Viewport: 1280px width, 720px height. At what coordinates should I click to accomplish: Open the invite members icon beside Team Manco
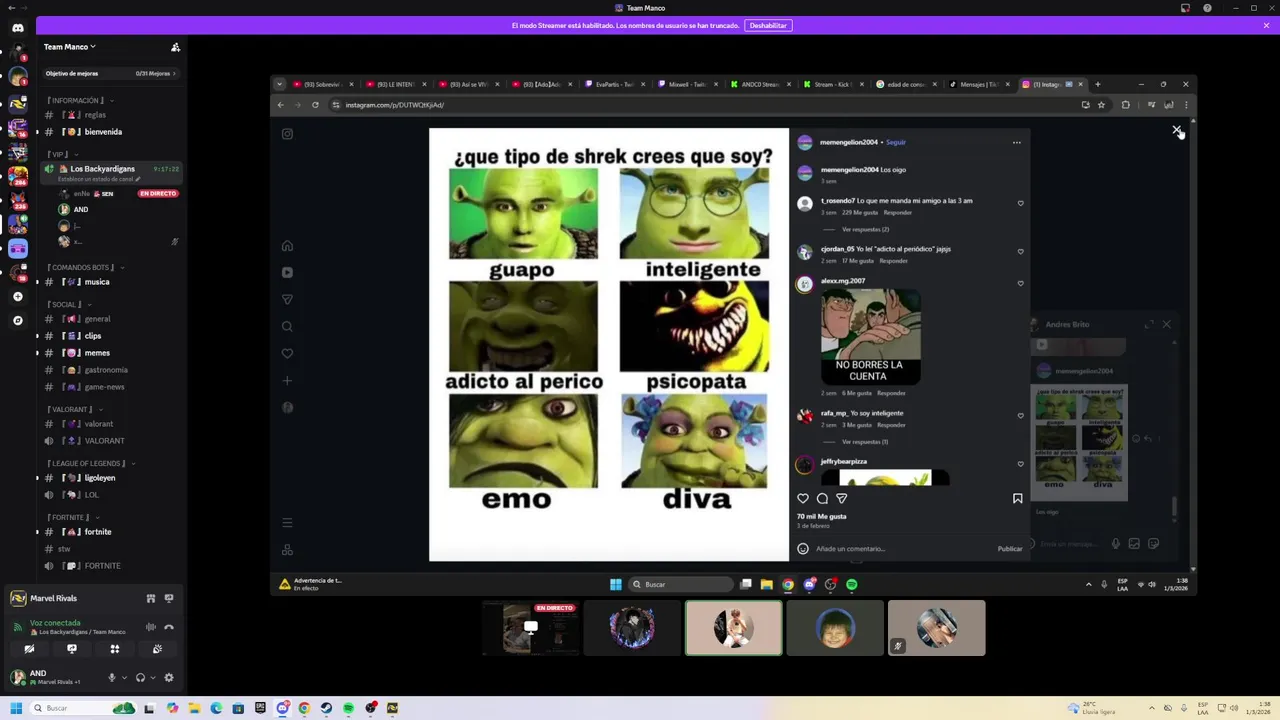(175, 47)
